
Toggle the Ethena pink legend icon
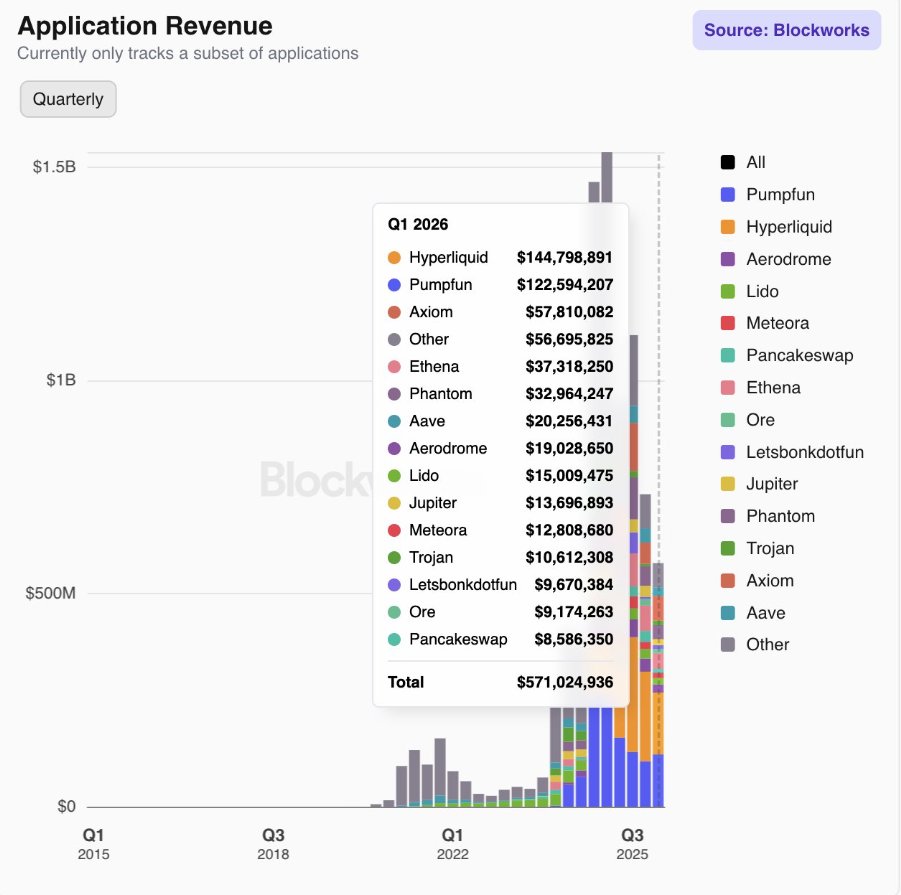pyautogui.click(x=728, y=387)
